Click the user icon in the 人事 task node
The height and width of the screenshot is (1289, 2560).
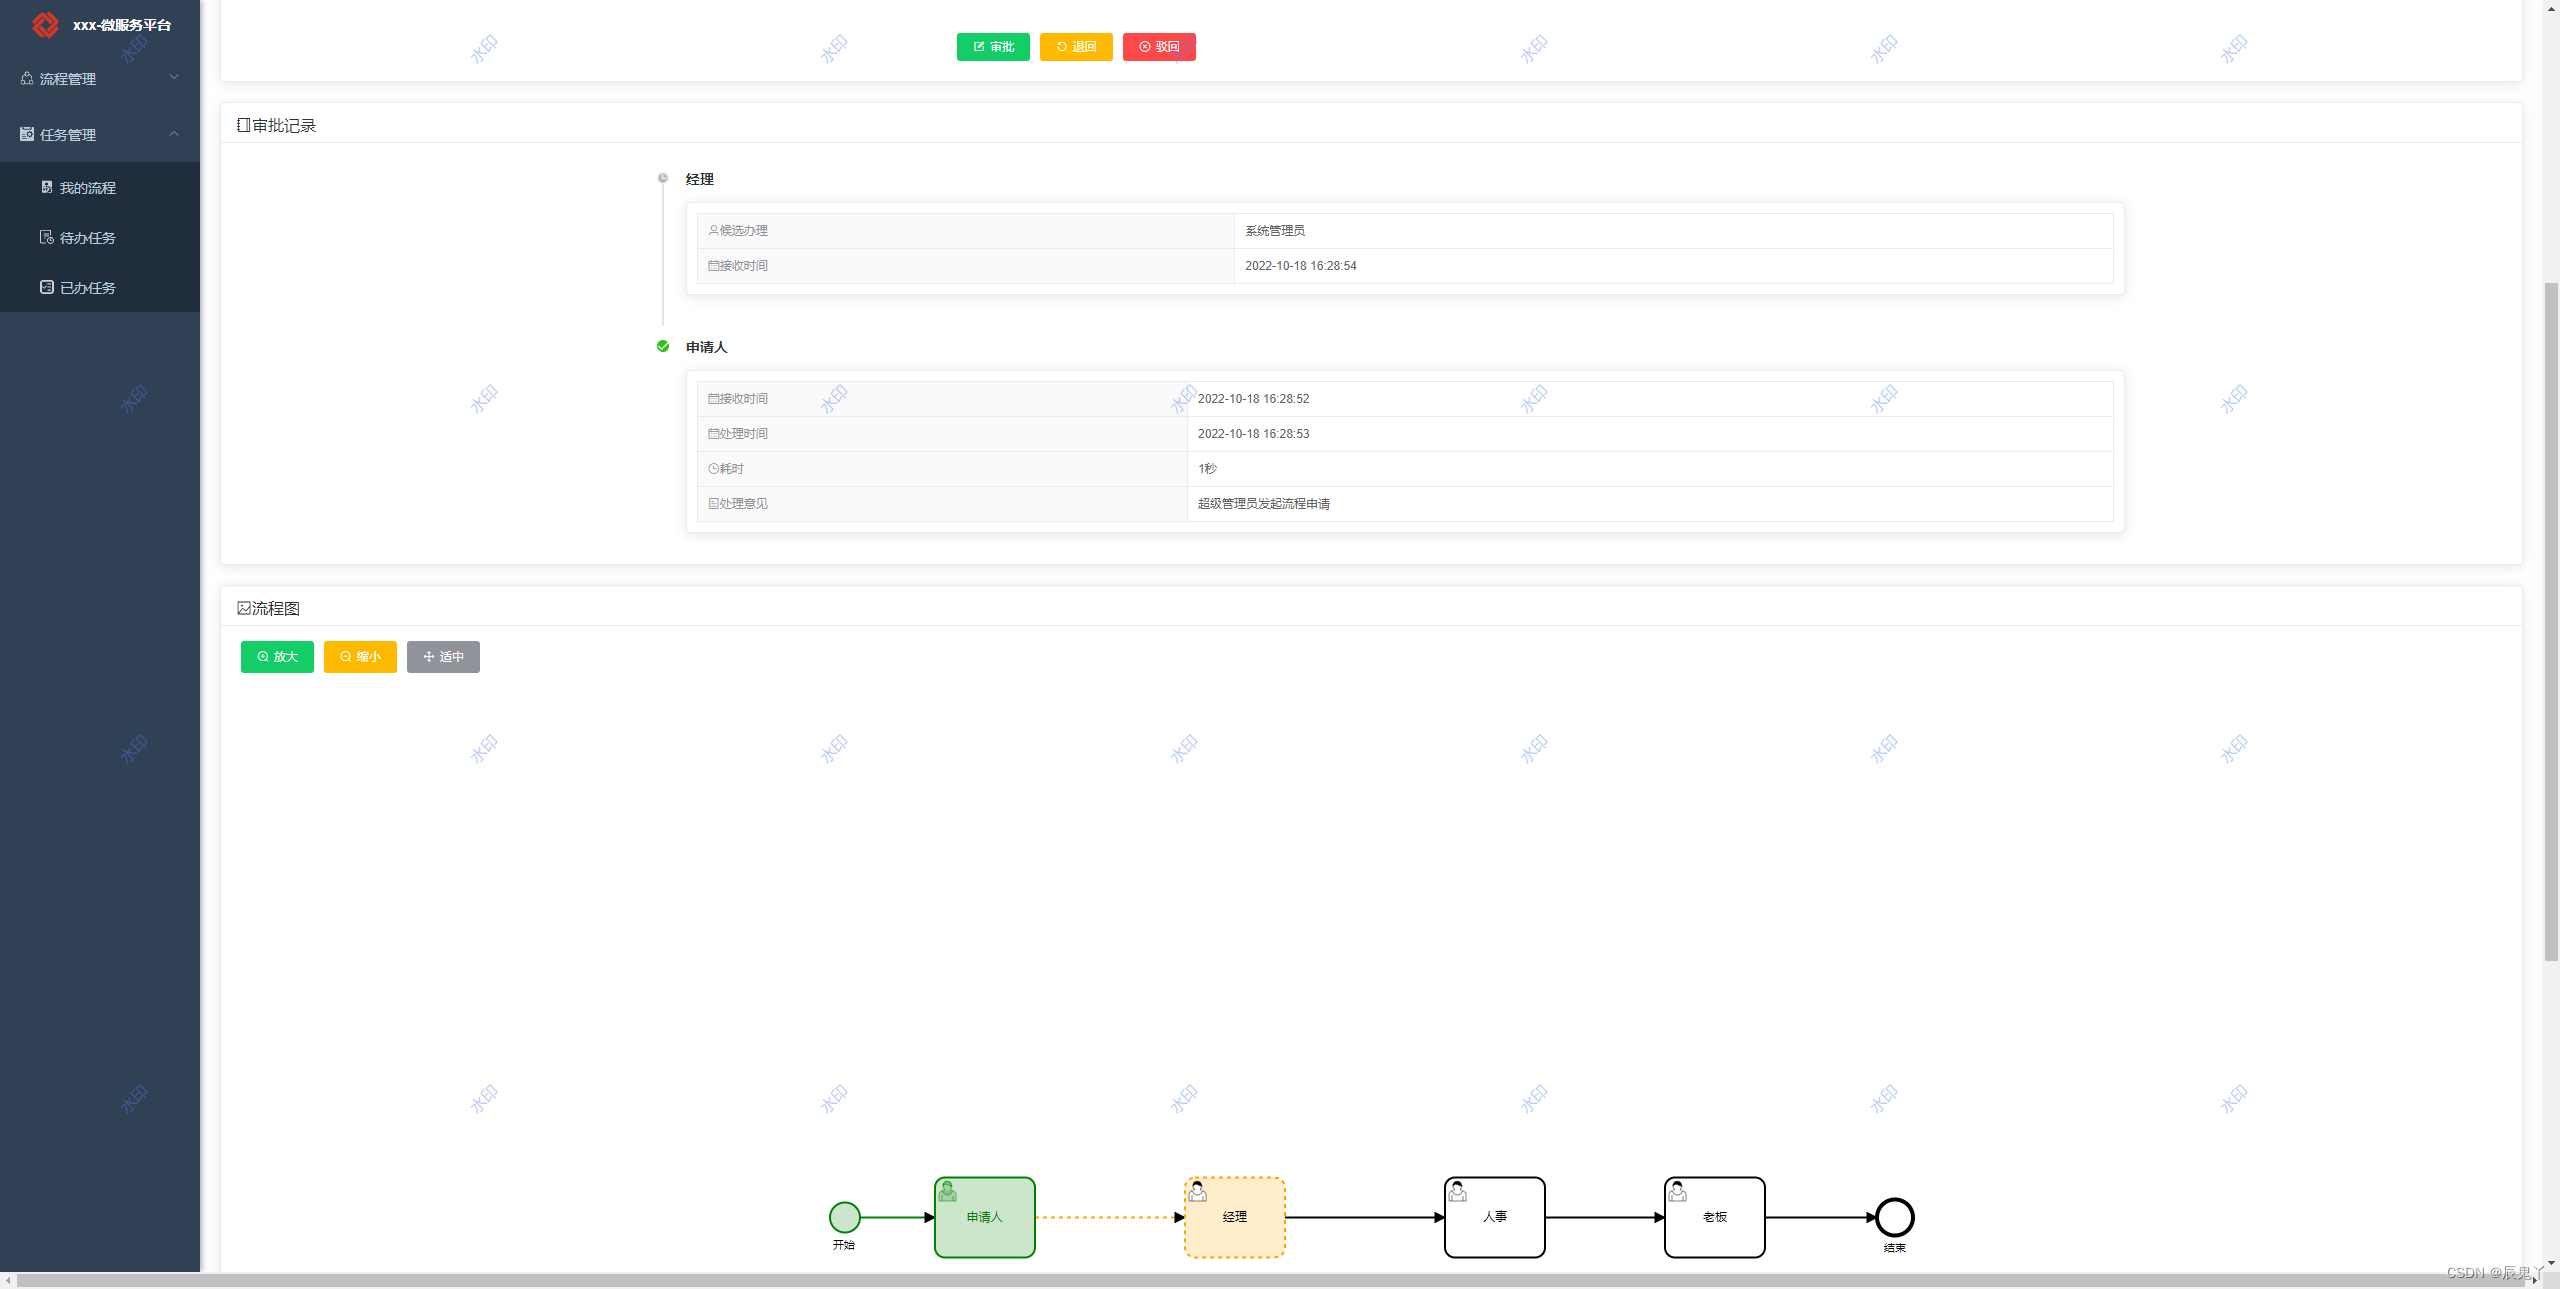click(x=1457, y=1191)
